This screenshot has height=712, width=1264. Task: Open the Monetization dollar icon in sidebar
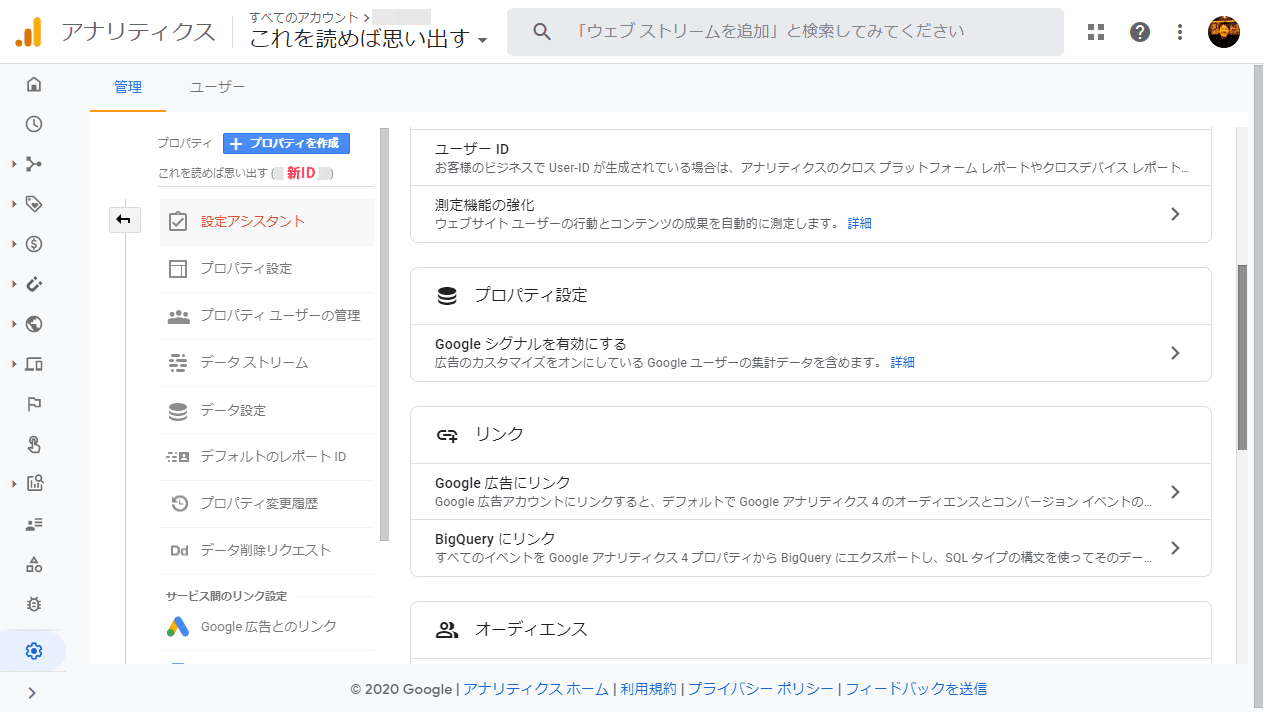[34, 244]
